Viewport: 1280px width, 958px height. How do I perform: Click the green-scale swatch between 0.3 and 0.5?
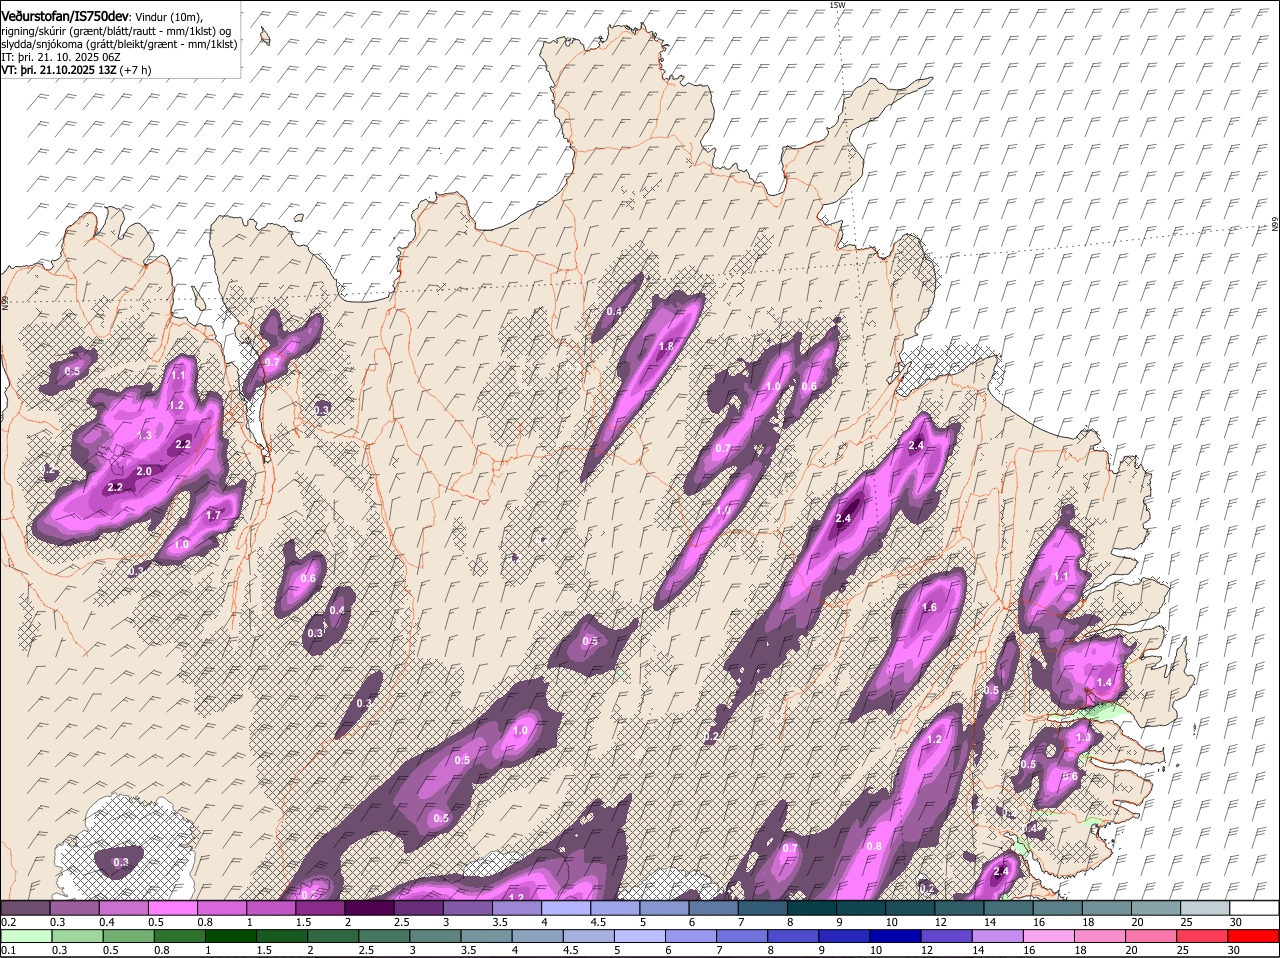(x=79, y=937)
